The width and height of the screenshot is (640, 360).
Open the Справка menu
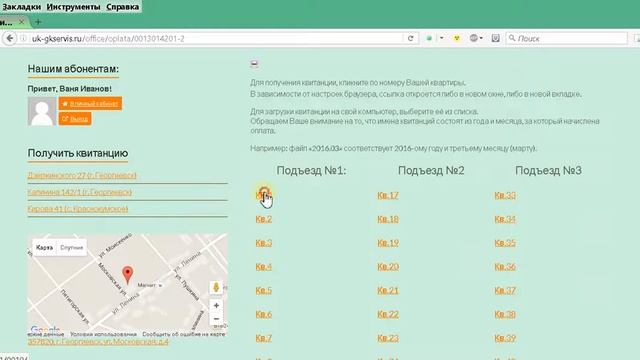click(x=122, y=7)
